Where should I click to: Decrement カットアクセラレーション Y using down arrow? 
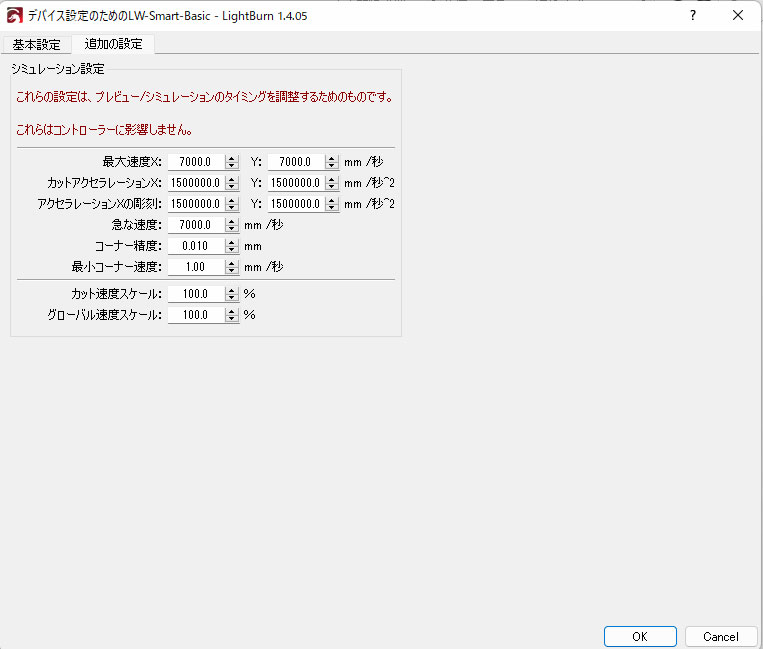pos(332,186)
